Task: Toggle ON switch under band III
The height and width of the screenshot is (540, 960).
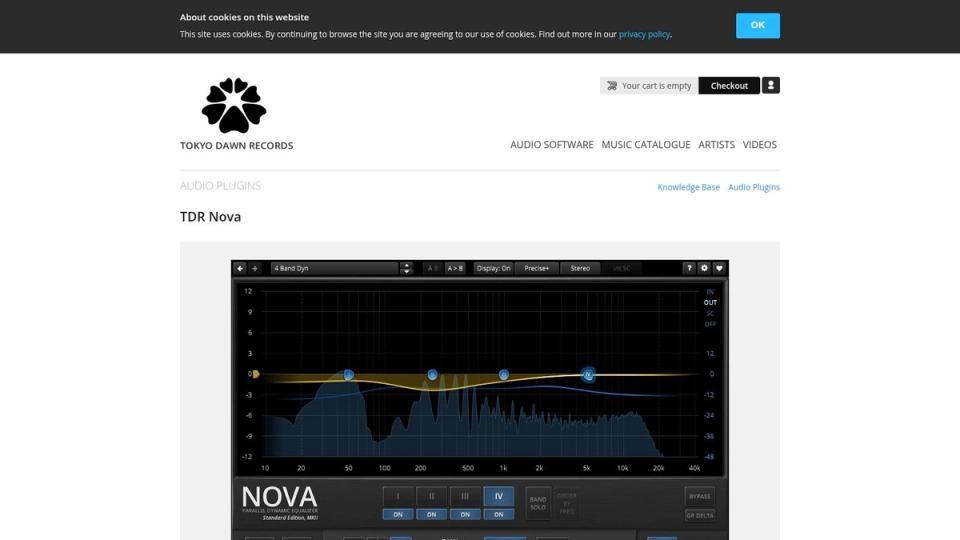Action: [465, 515]
